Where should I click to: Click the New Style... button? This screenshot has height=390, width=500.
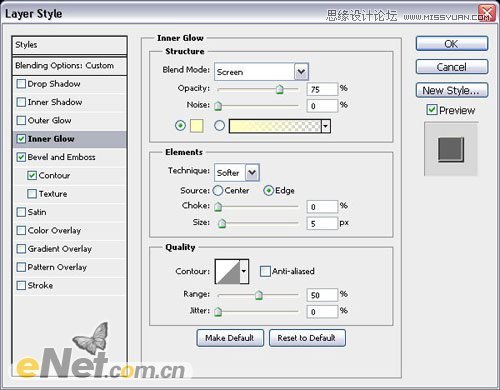tap(452, 90)
